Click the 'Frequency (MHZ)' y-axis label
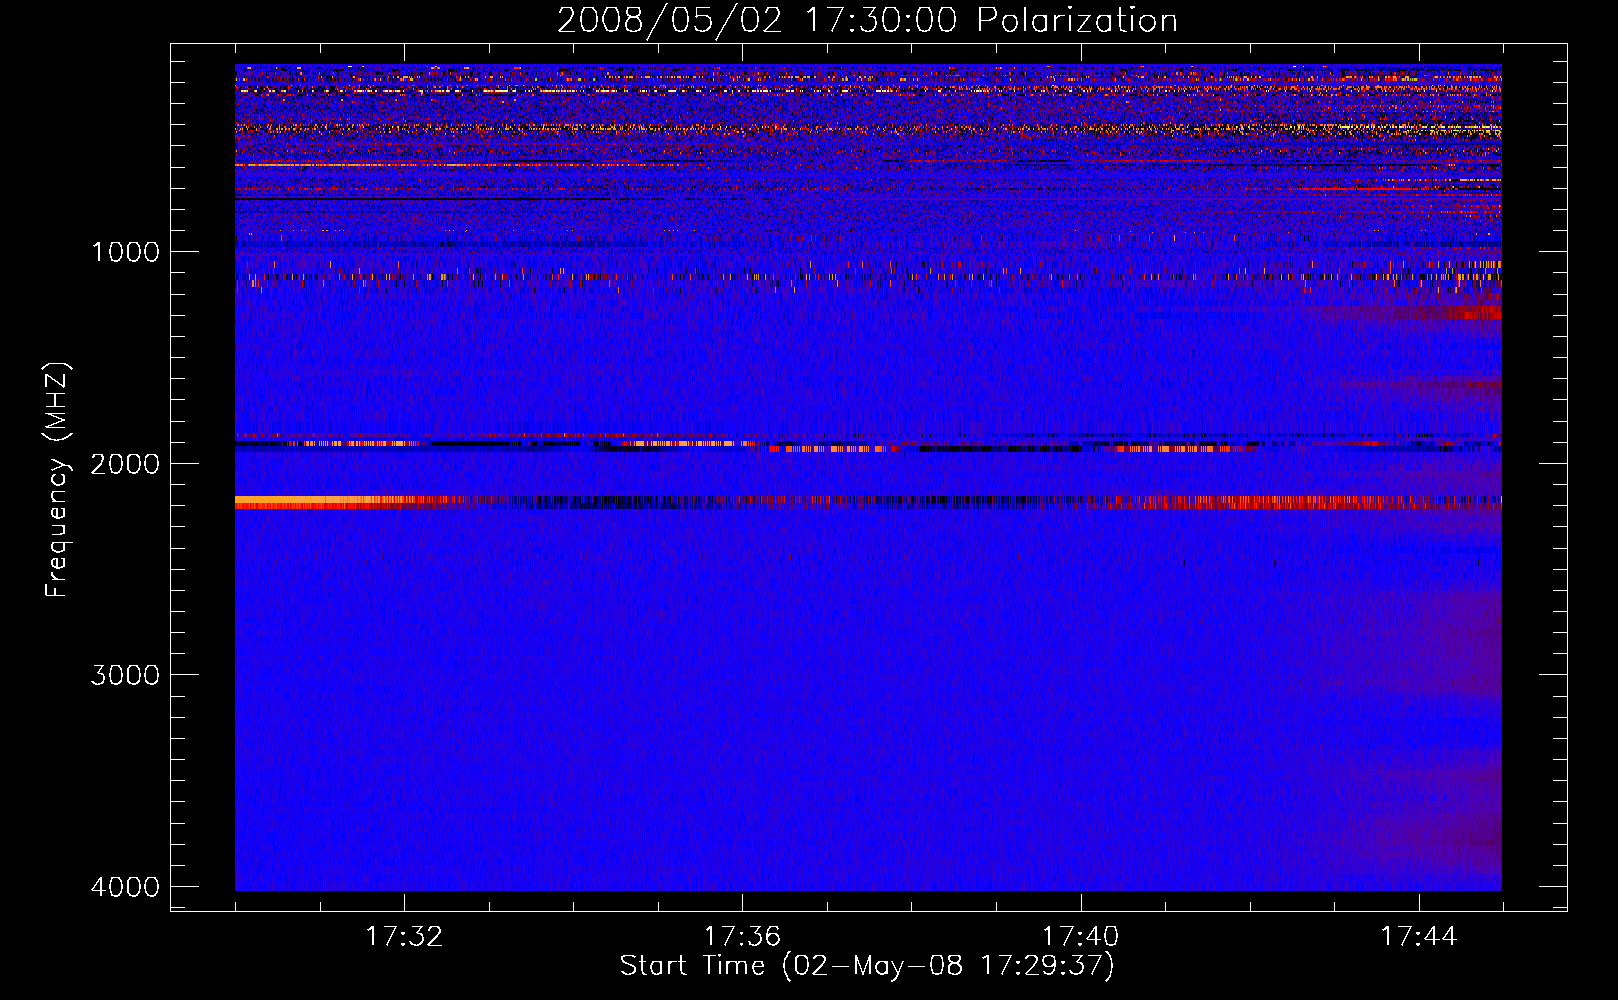The height and width of the screenshot is (1000, 1618). 58,479
